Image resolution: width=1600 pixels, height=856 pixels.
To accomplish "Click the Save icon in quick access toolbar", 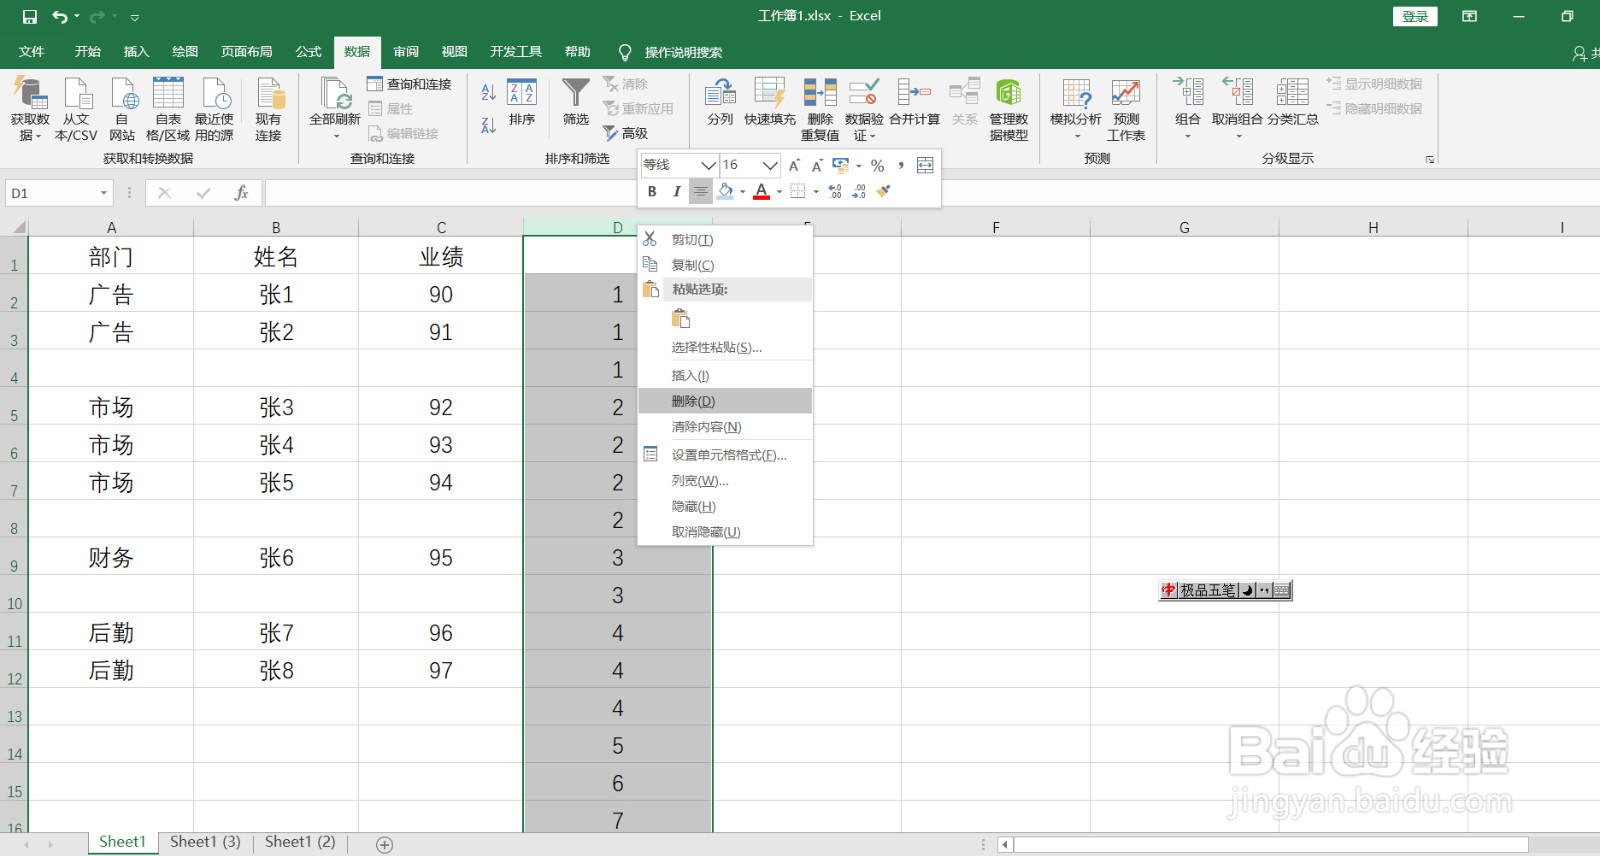I will 29,16.
